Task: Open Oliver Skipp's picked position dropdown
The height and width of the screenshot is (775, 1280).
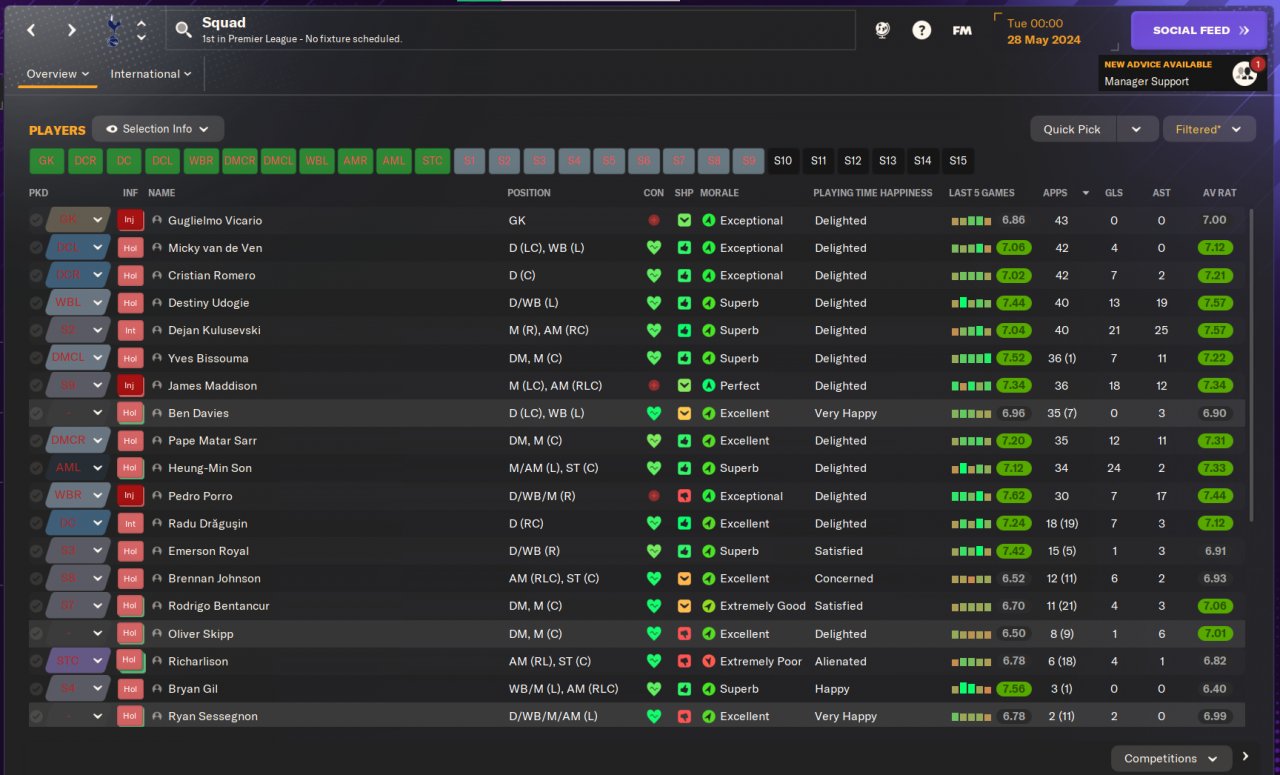Action: click(78, 634)
